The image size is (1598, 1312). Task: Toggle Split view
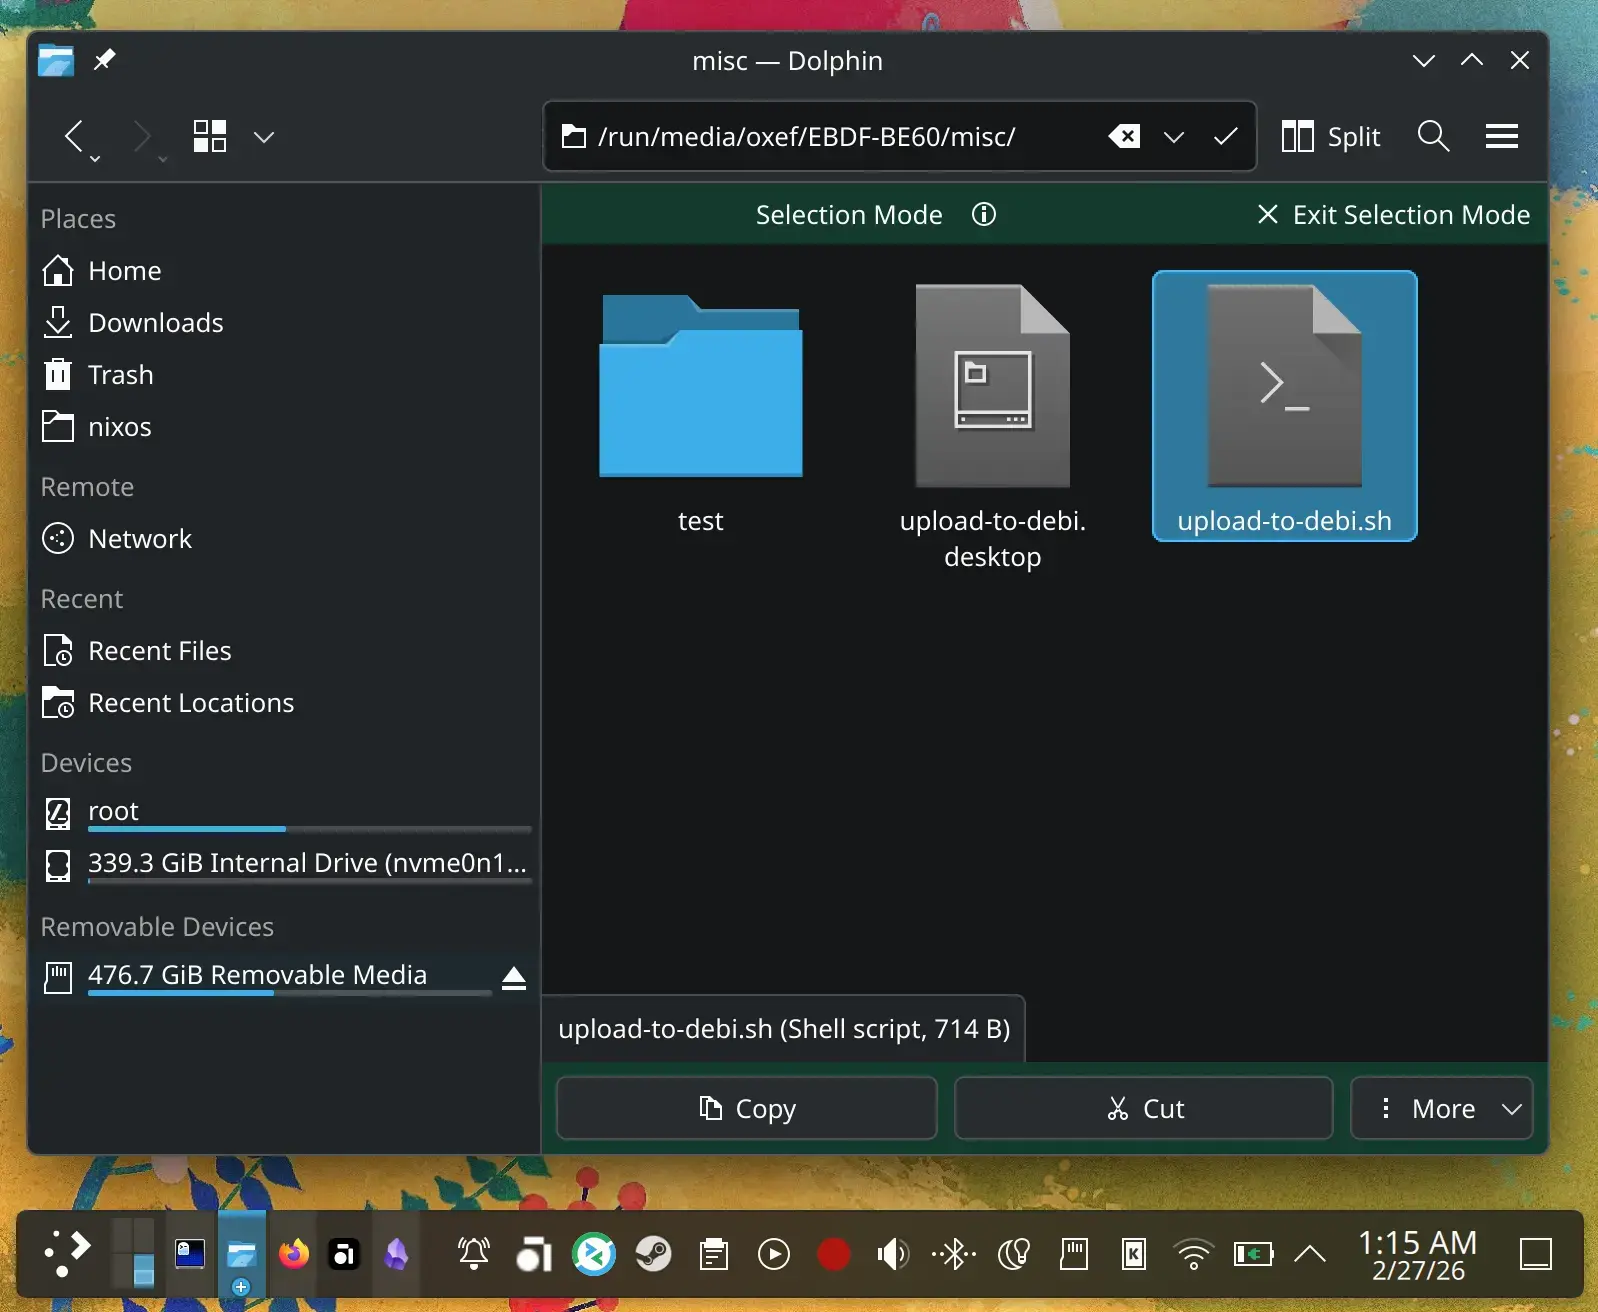coord(1331,136)
